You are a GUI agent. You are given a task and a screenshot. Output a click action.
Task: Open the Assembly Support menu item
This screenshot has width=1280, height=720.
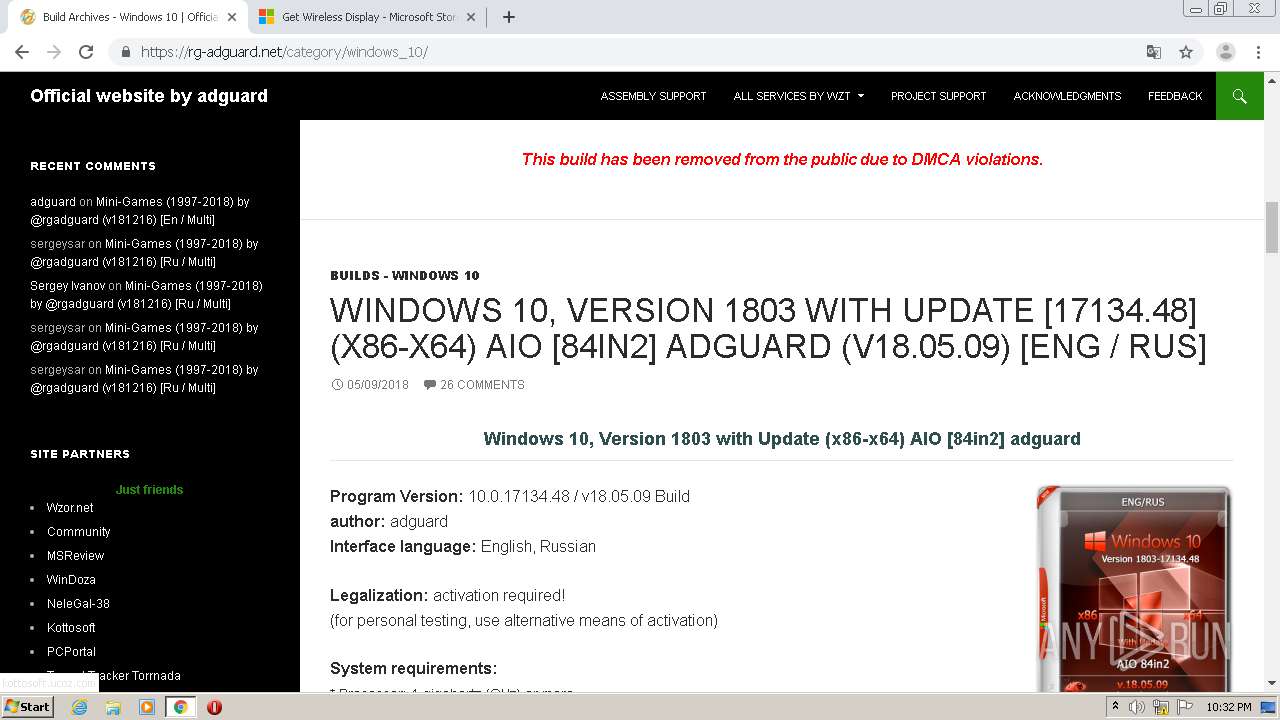click(653, 96)
